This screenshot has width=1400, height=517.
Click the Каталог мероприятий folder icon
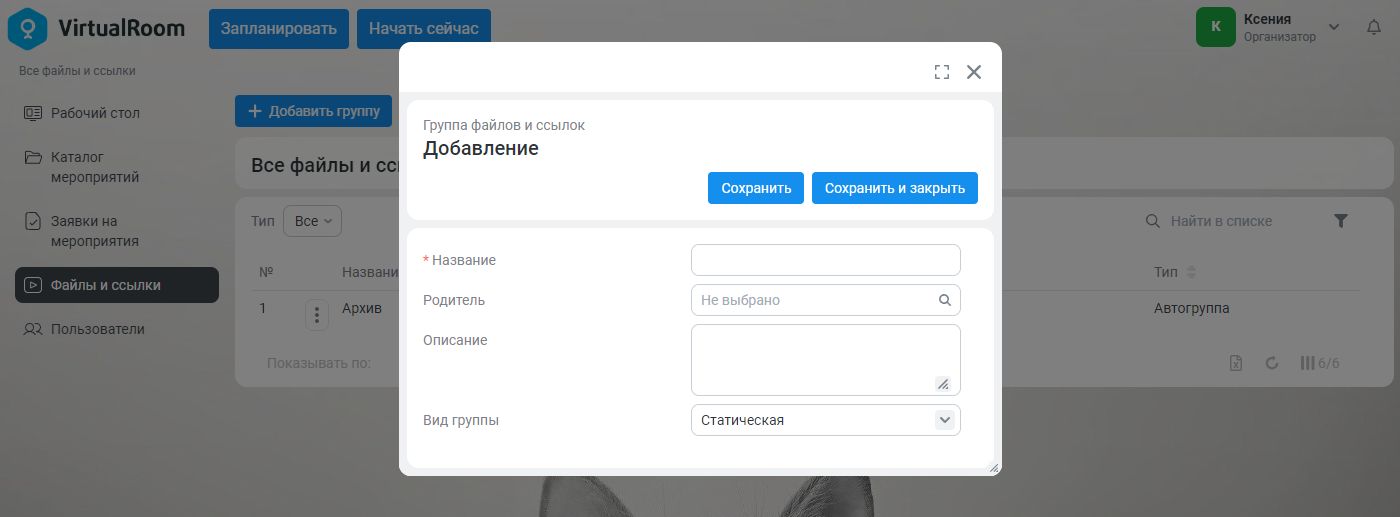coord(33,157)
